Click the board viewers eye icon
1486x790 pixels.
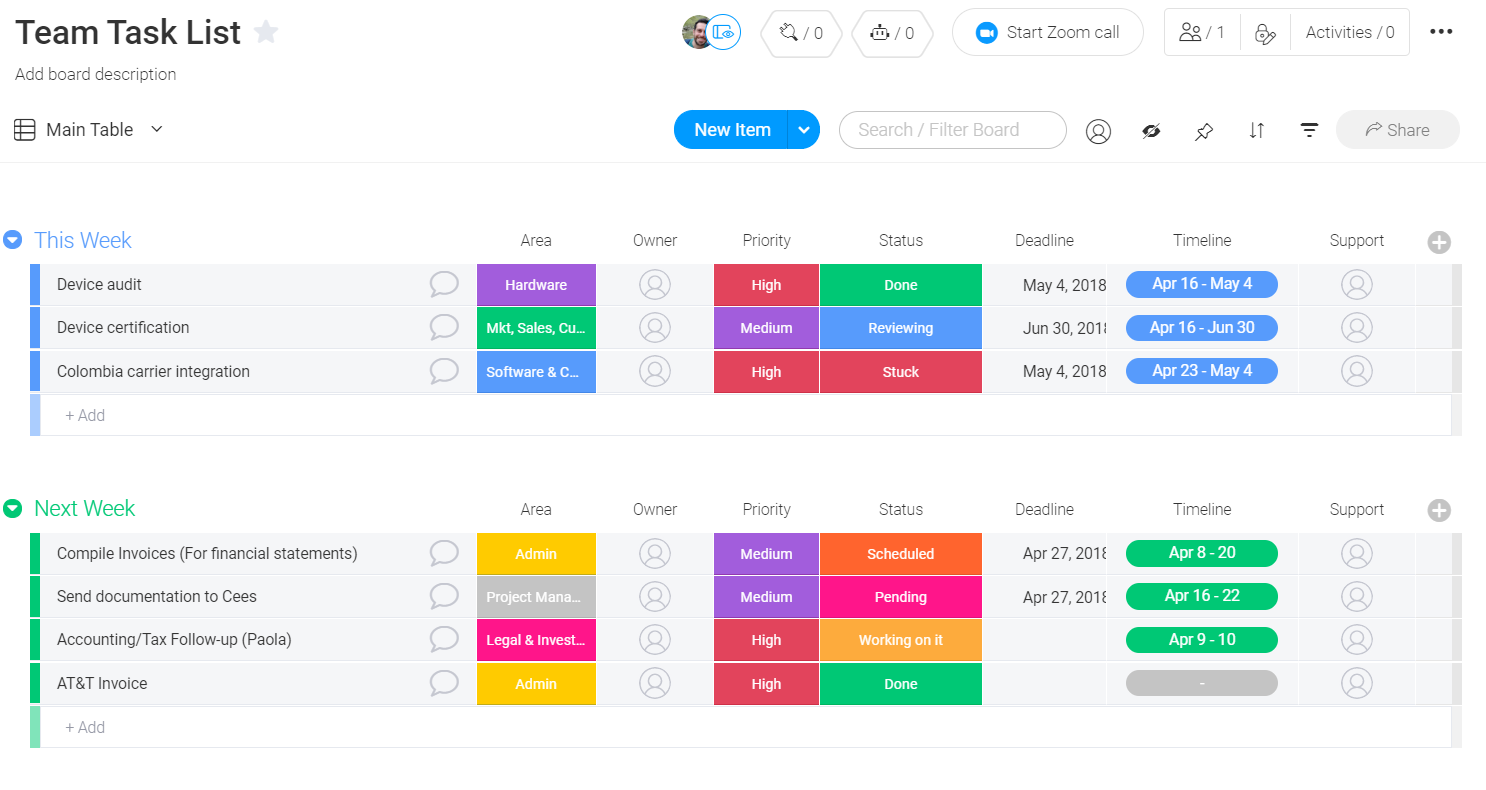click(724, 33)
